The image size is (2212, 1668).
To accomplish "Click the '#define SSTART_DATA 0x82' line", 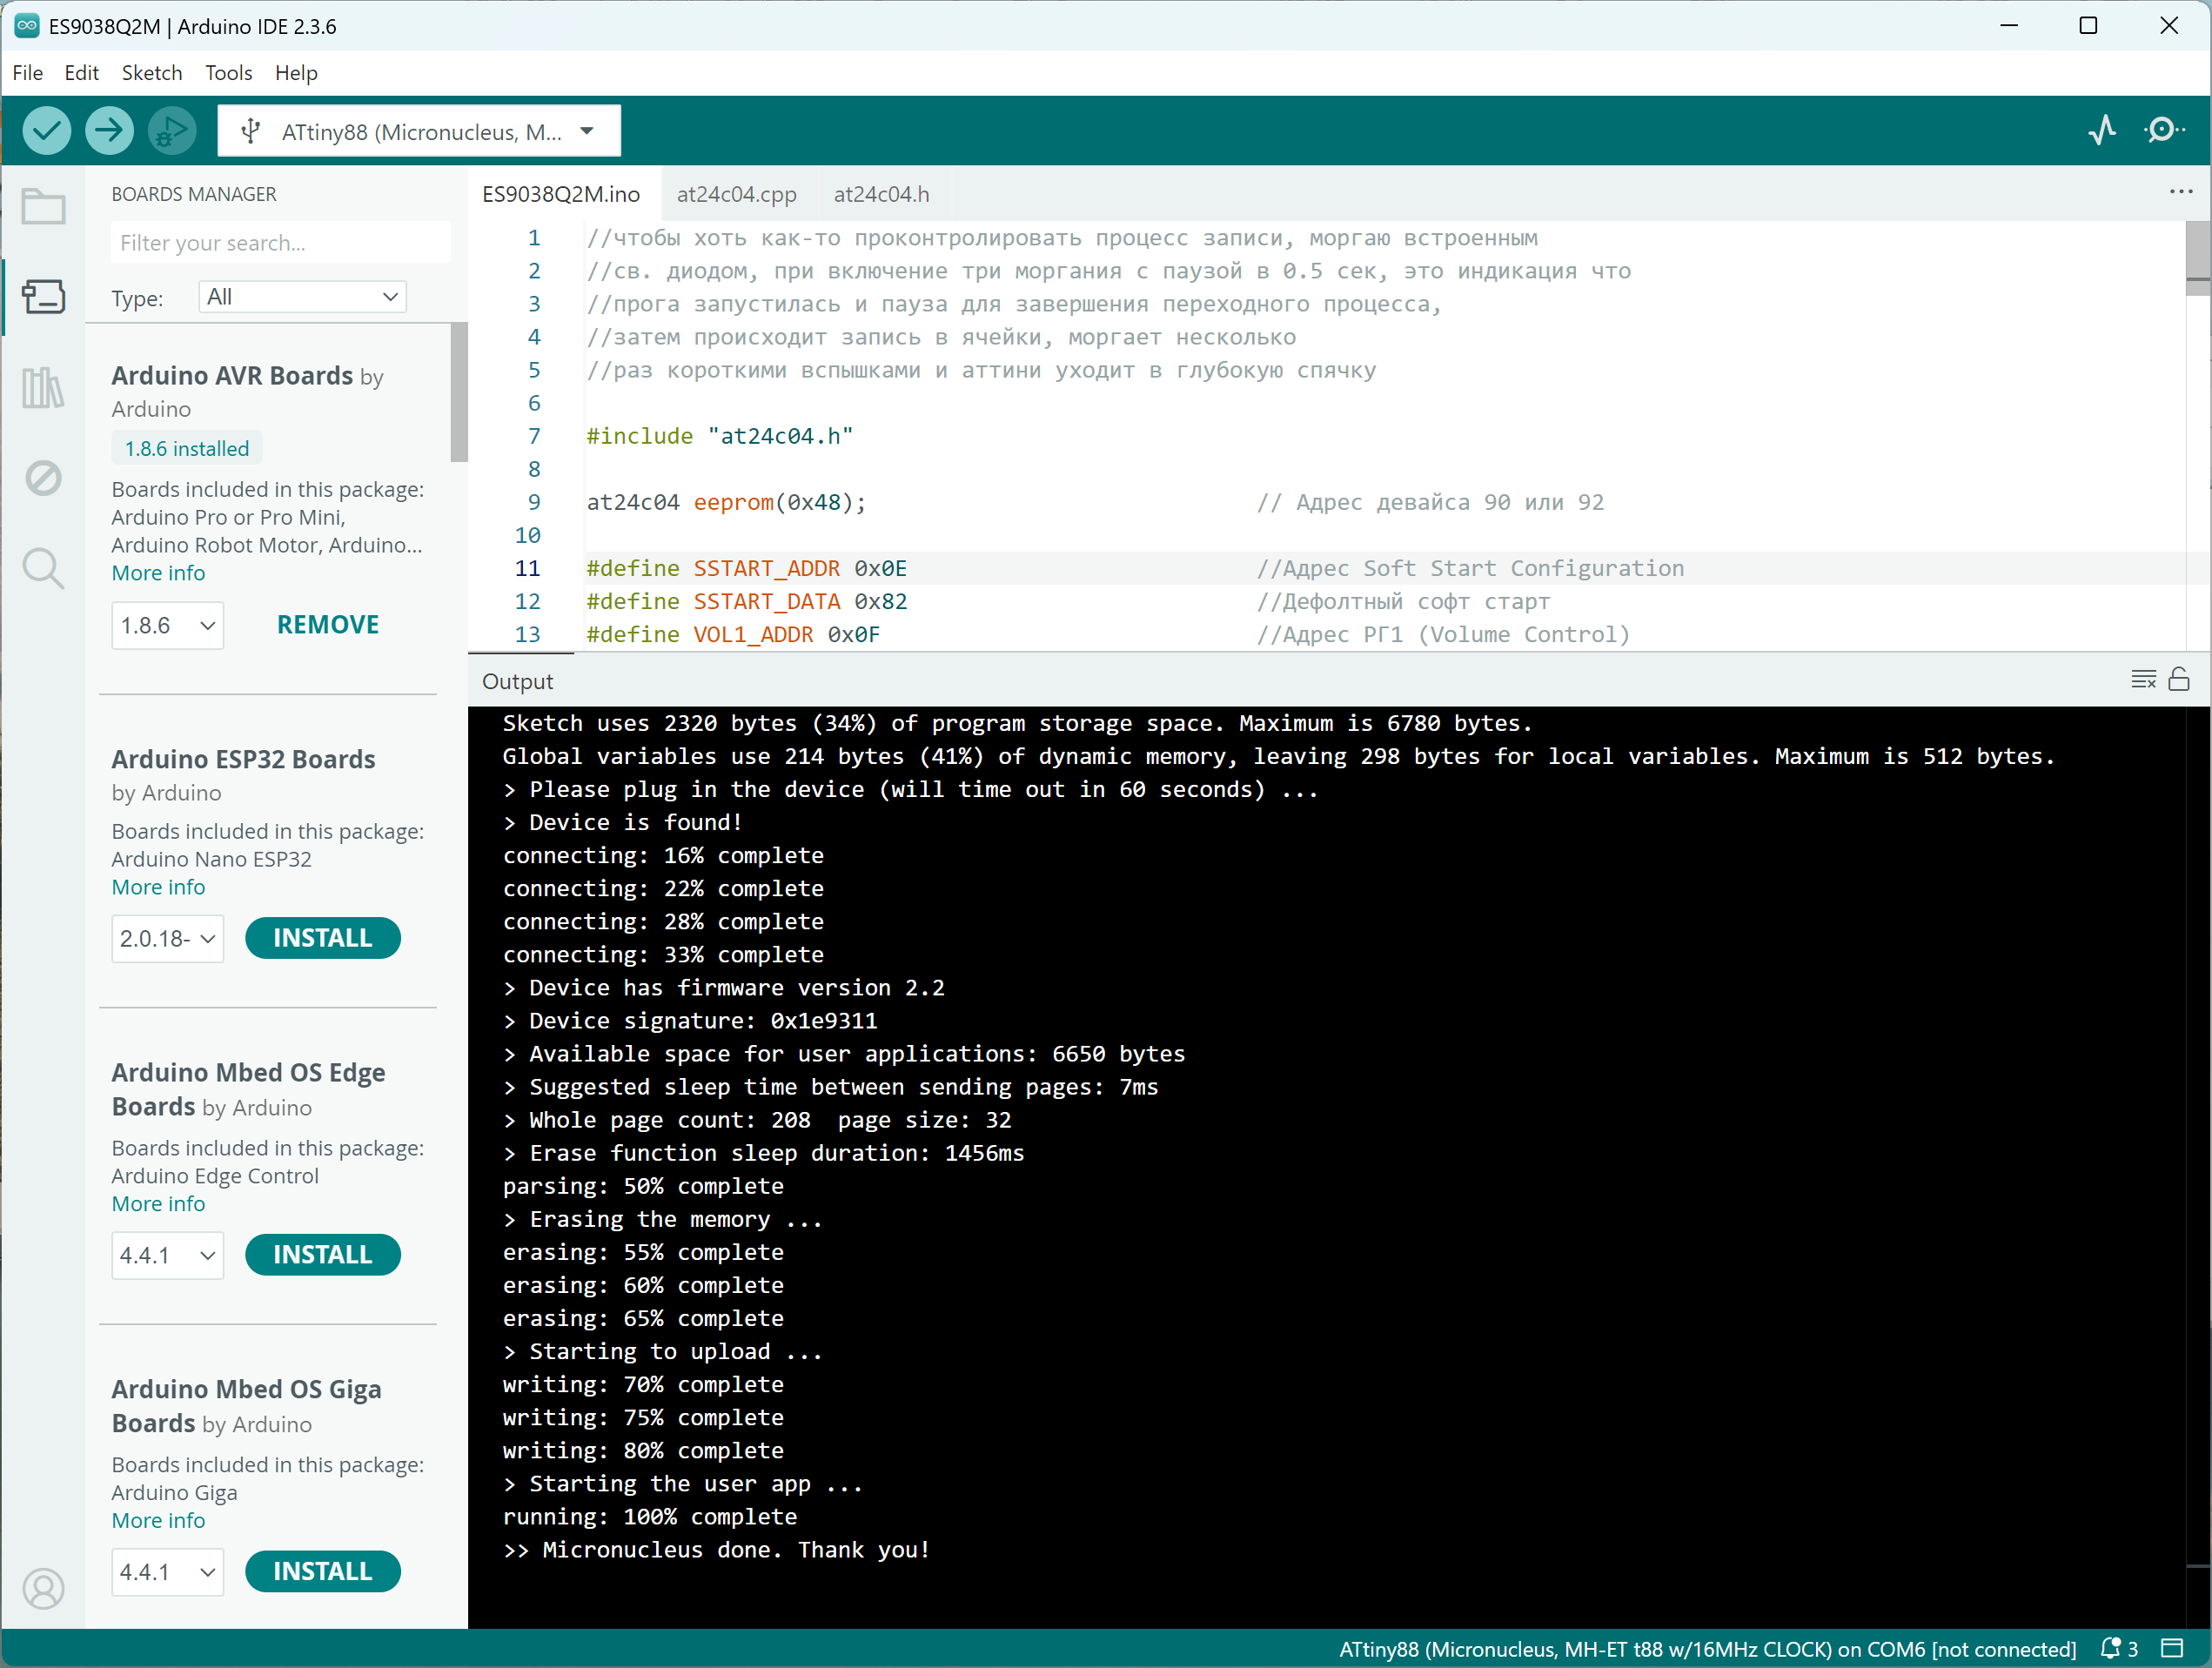I will pyautogui.click(x=746, y=601).
